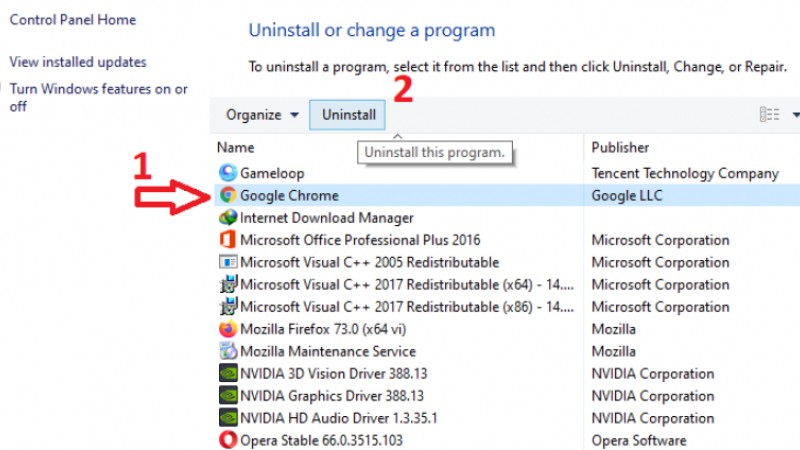Click the Visual C++ 2005 Redistributable icon
Screen dimensions: 800x450
228,262
